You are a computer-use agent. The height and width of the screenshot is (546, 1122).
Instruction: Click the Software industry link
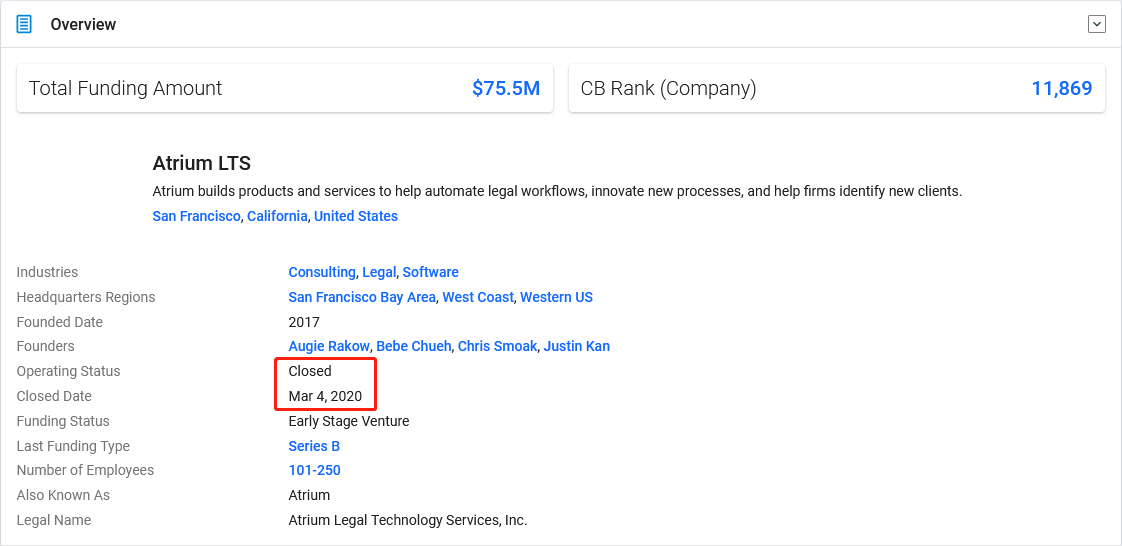[431, 272]
